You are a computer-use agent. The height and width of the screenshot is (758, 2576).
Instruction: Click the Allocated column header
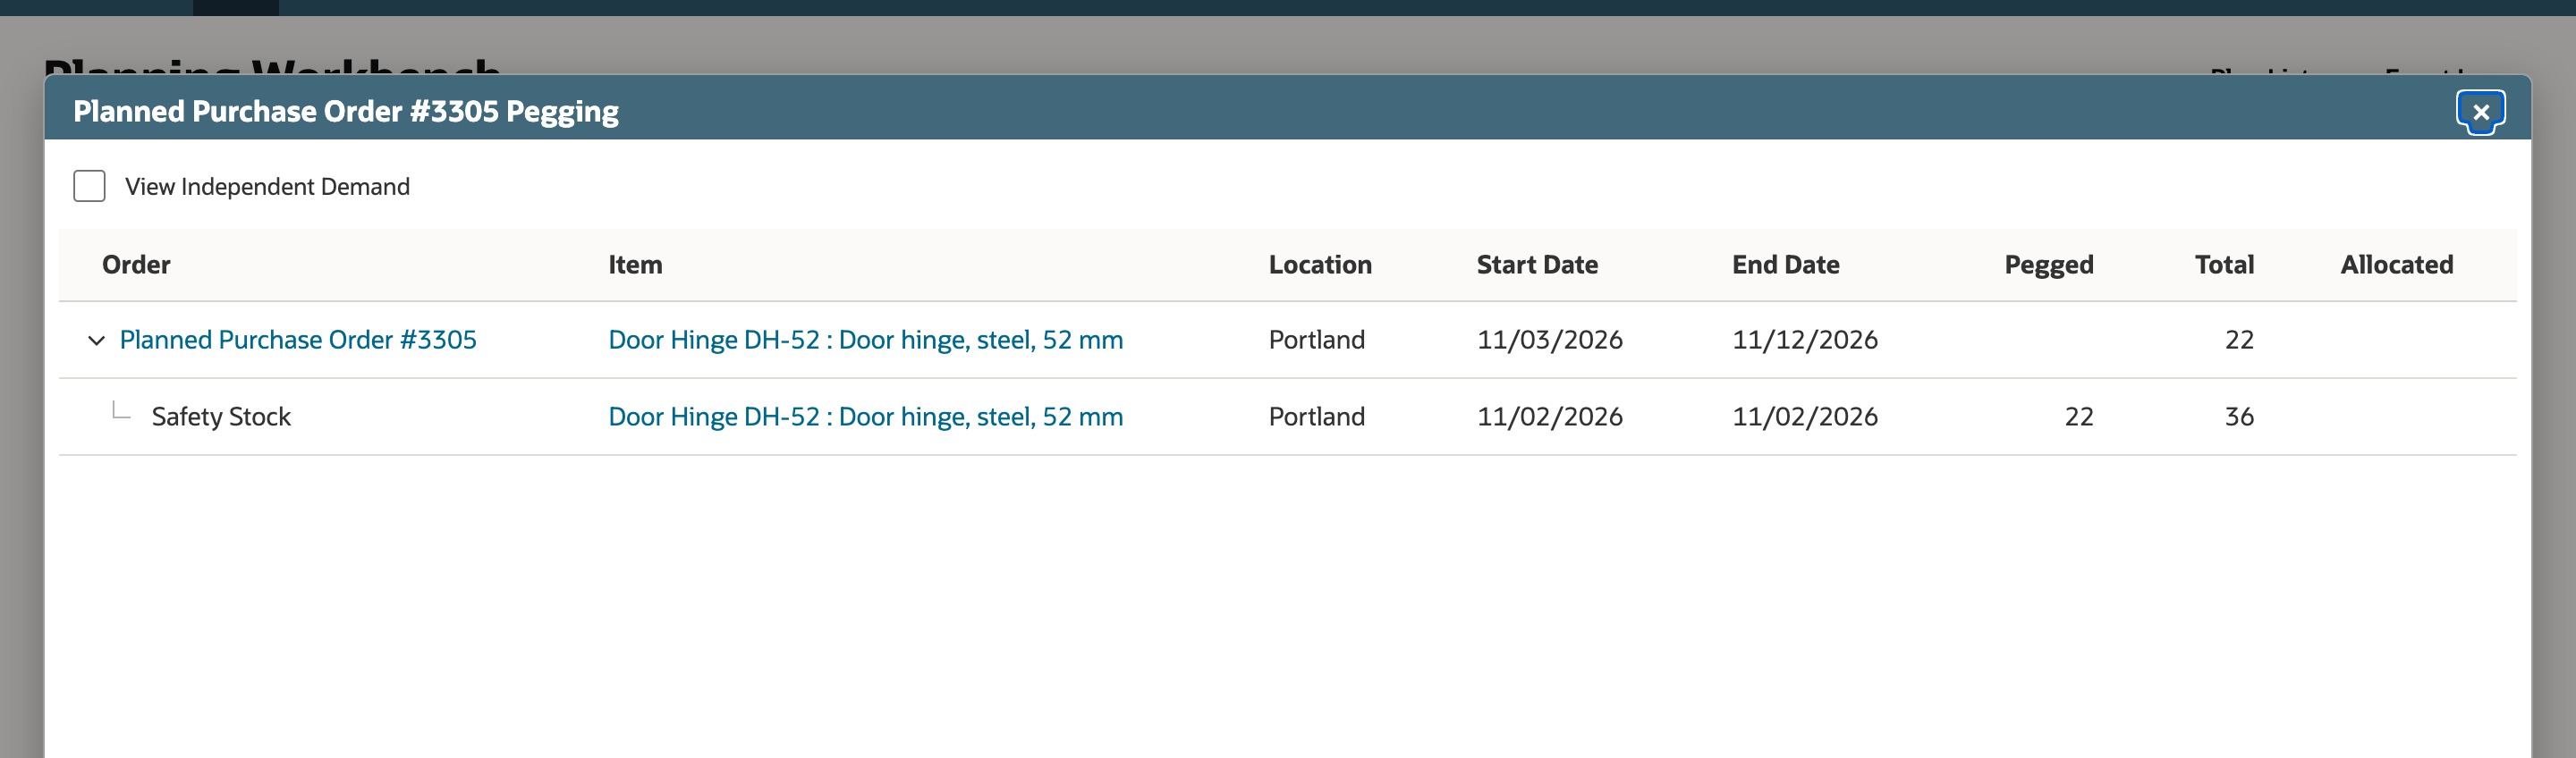2396,265
